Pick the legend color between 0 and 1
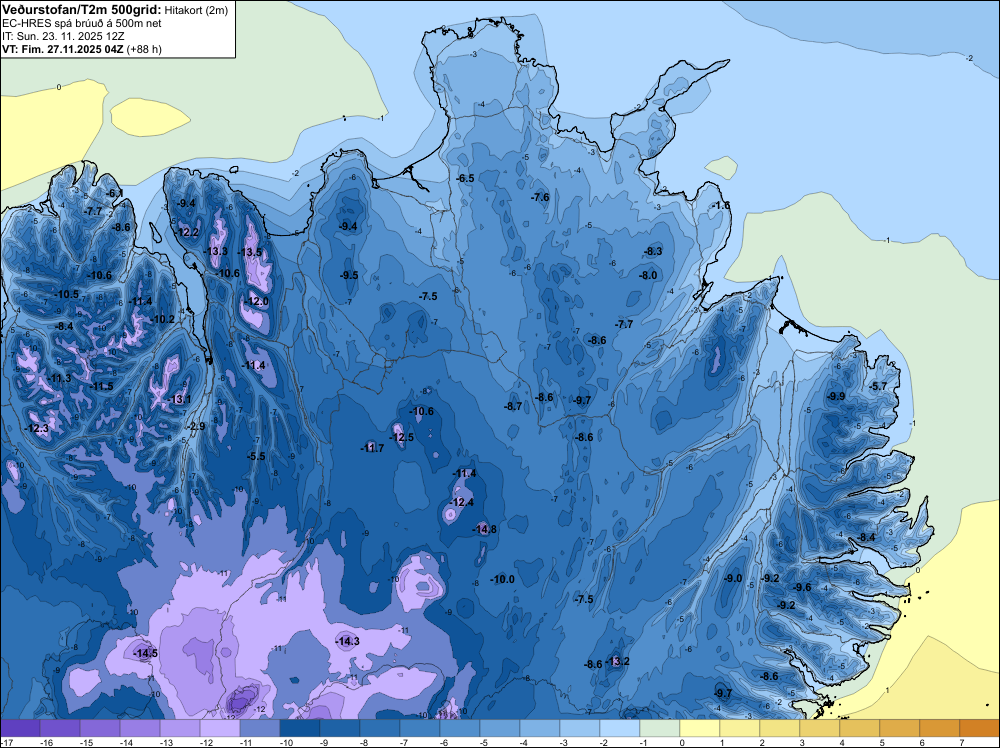 (x=700, y=728)
